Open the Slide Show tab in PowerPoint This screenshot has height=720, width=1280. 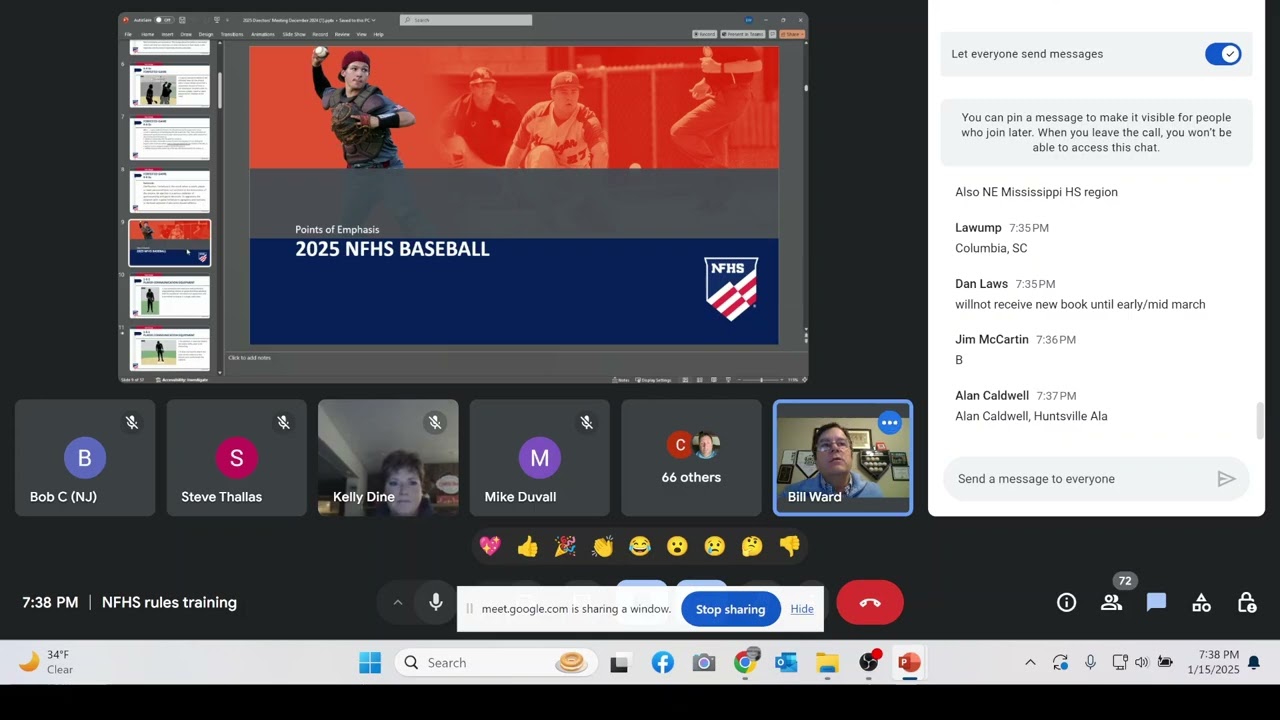pos(294,34)
